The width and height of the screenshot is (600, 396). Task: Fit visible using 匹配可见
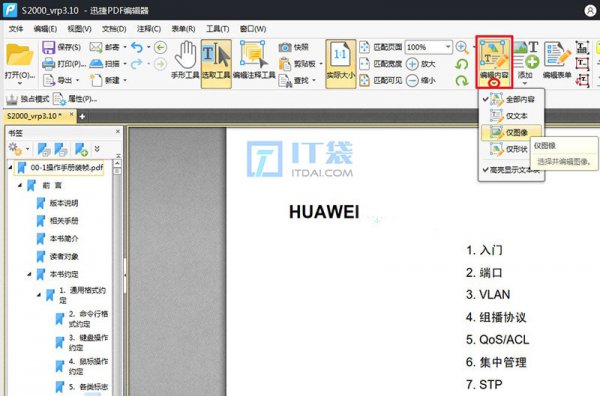[381, 80]
